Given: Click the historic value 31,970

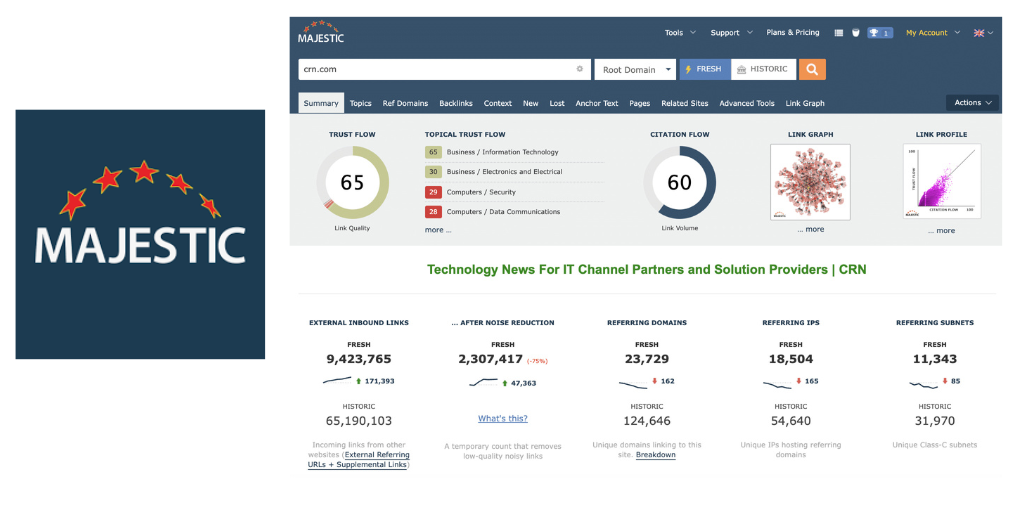Looking at the screenshot, I should [935, 421].
